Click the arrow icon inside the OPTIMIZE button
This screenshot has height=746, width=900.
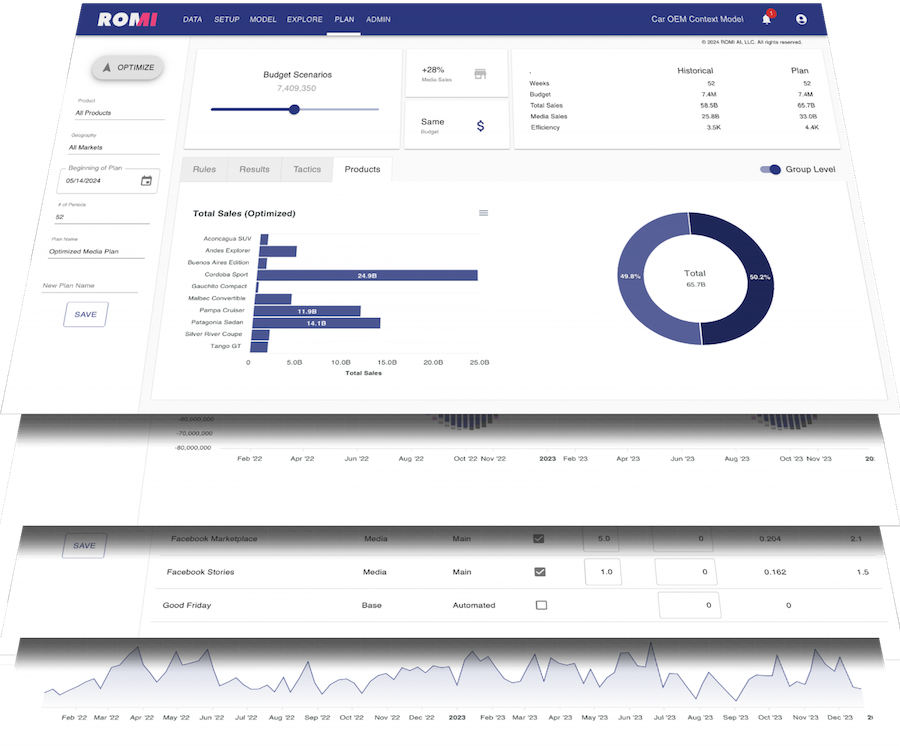pos(107,68)
